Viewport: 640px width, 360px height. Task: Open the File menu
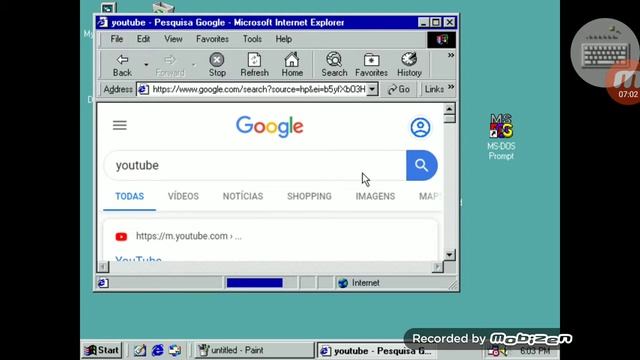point(117,39)
